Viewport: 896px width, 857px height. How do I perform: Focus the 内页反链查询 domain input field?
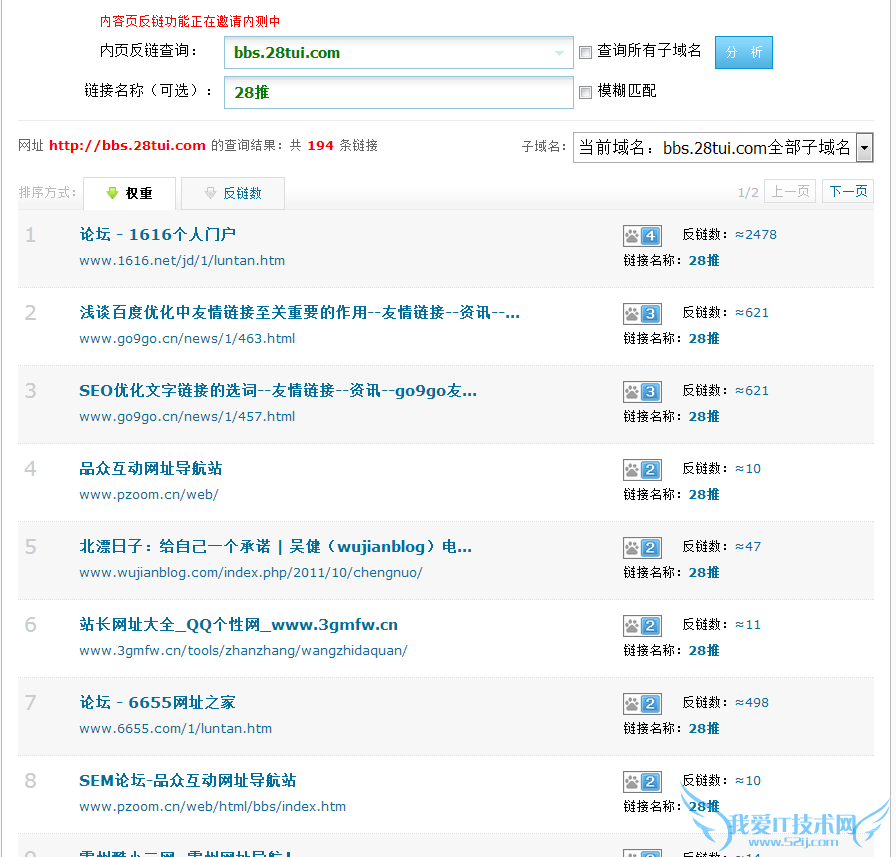point(398,53)
